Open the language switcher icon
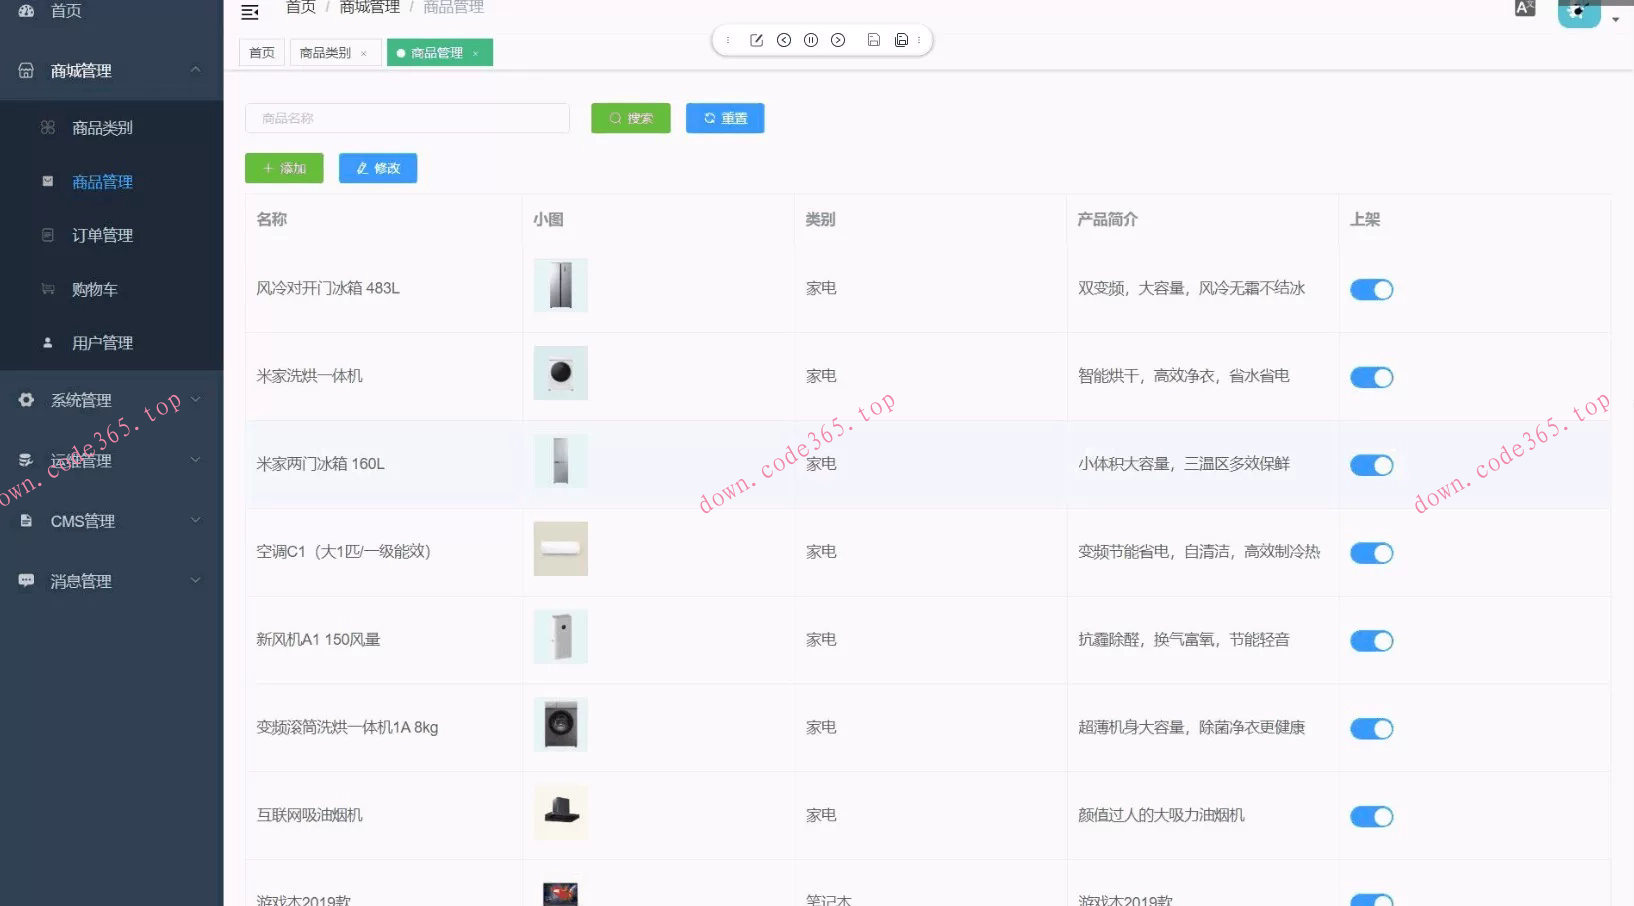The width and height of the screenshot is (1634, 906). (1524, 8)
